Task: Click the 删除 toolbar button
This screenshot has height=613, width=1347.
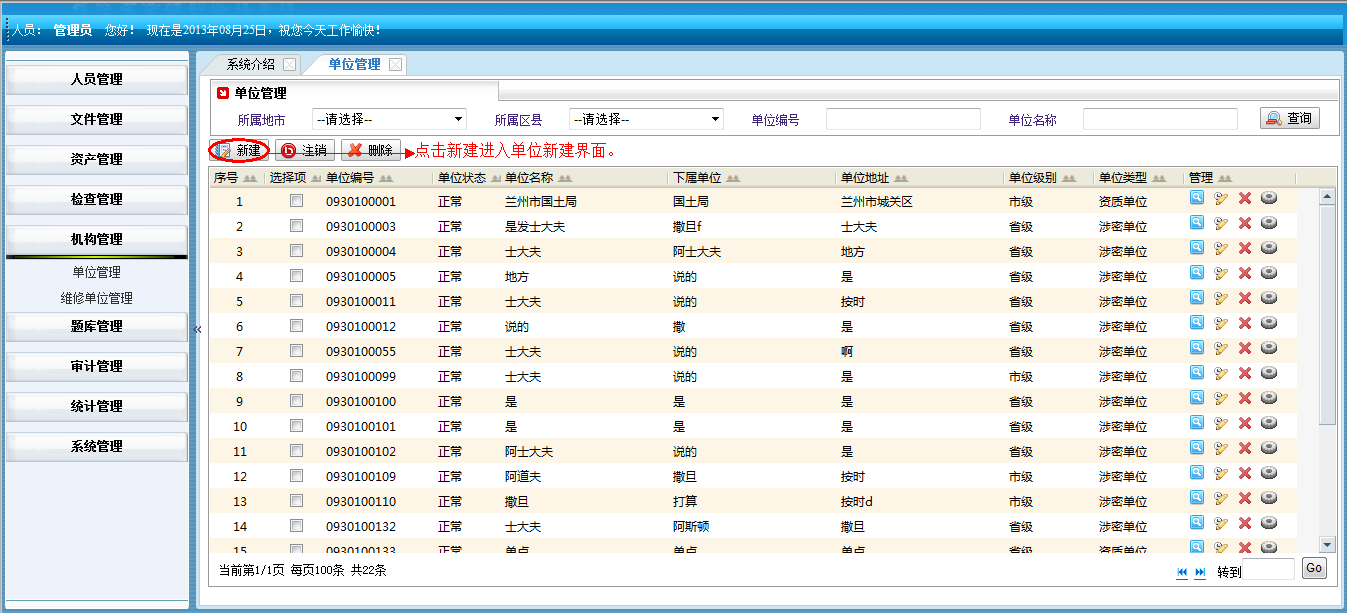Action: click(x=371, y=150)
